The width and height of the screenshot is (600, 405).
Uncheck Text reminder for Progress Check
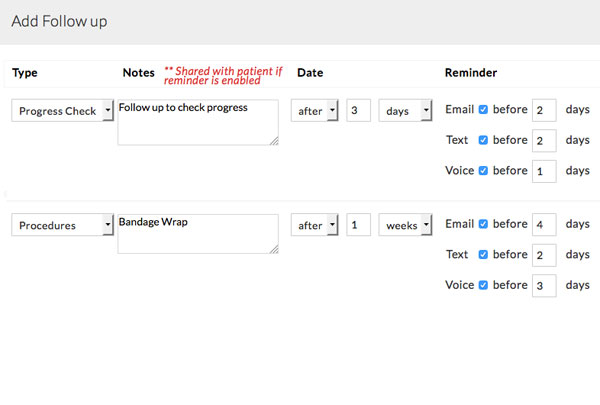pyautogui.click(x=484, y=140)
